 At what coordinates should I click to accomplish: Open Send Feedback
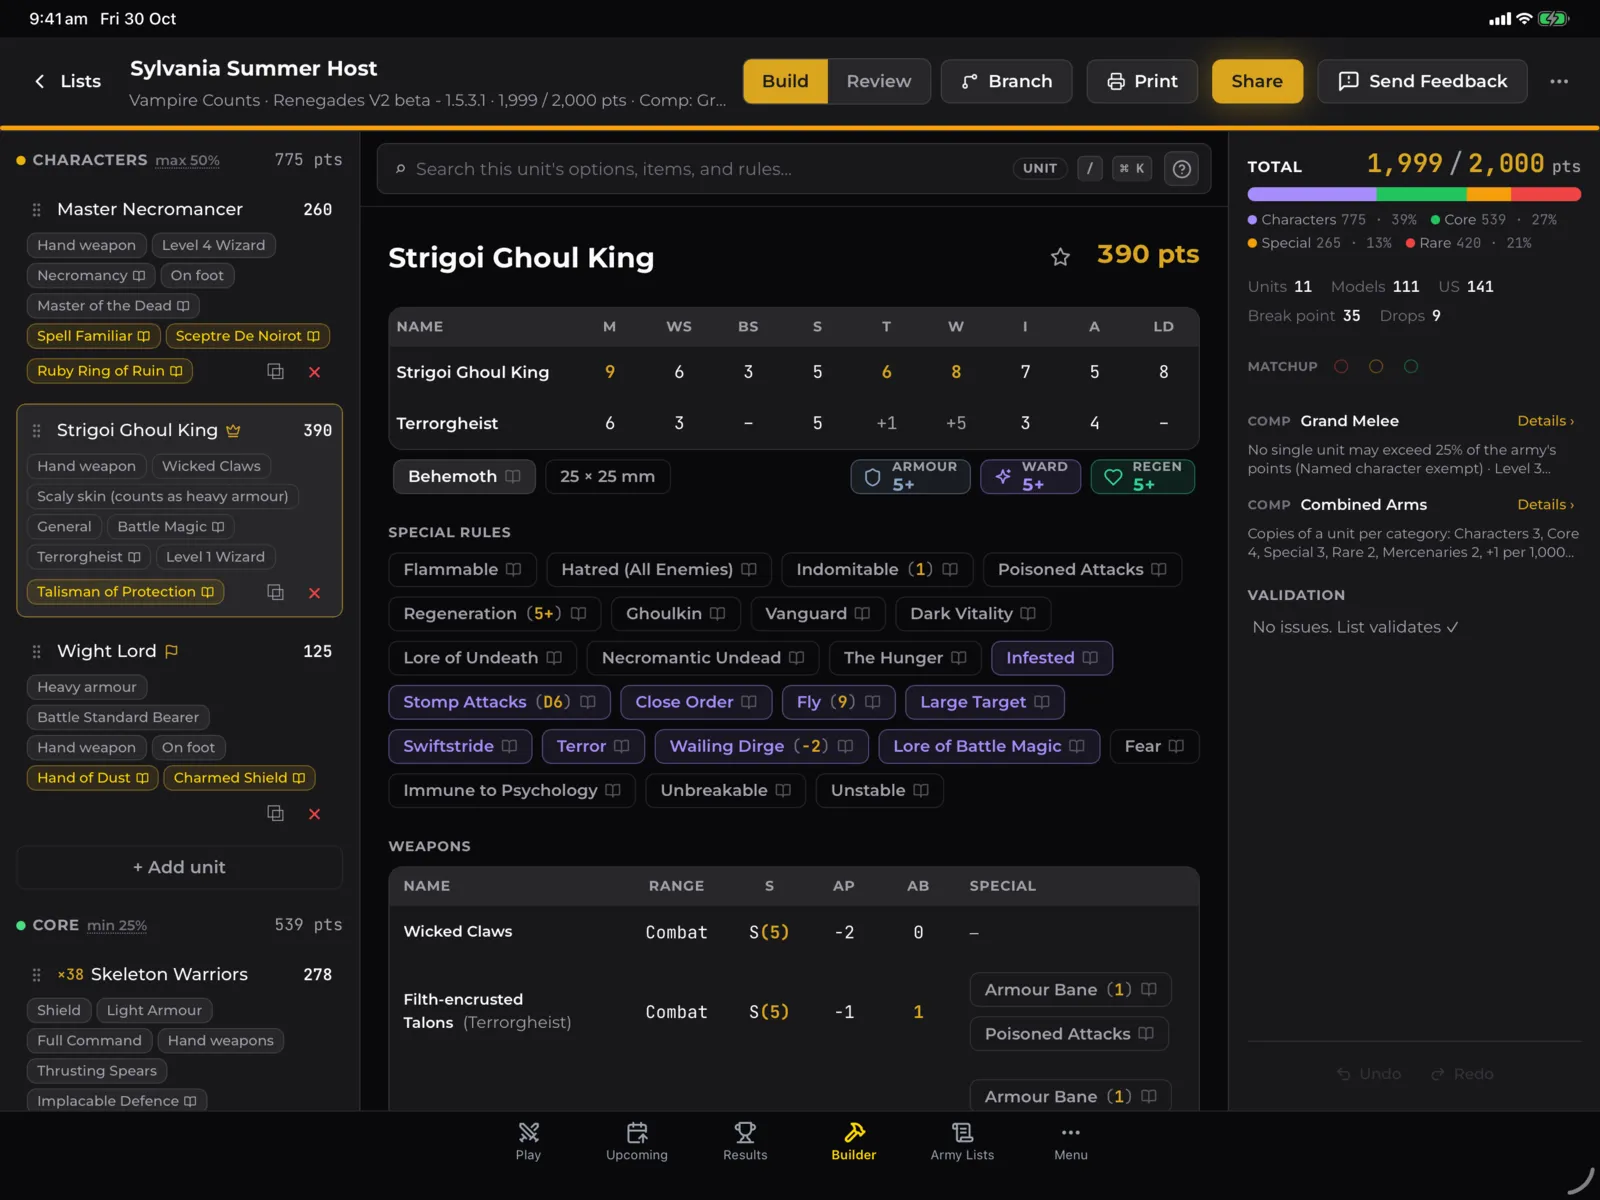[x=1422, y=81]
